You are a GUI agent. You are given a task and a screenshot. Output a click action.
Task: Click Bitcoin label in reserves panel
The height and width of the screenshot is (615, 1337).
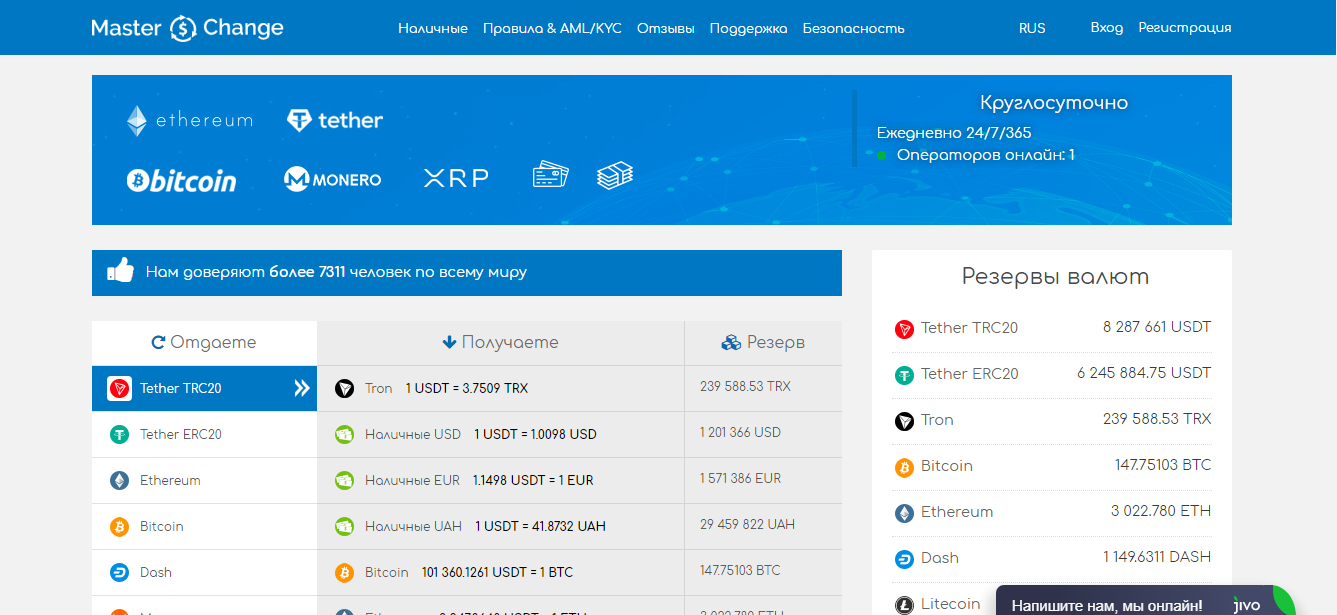tap(946, 466)
